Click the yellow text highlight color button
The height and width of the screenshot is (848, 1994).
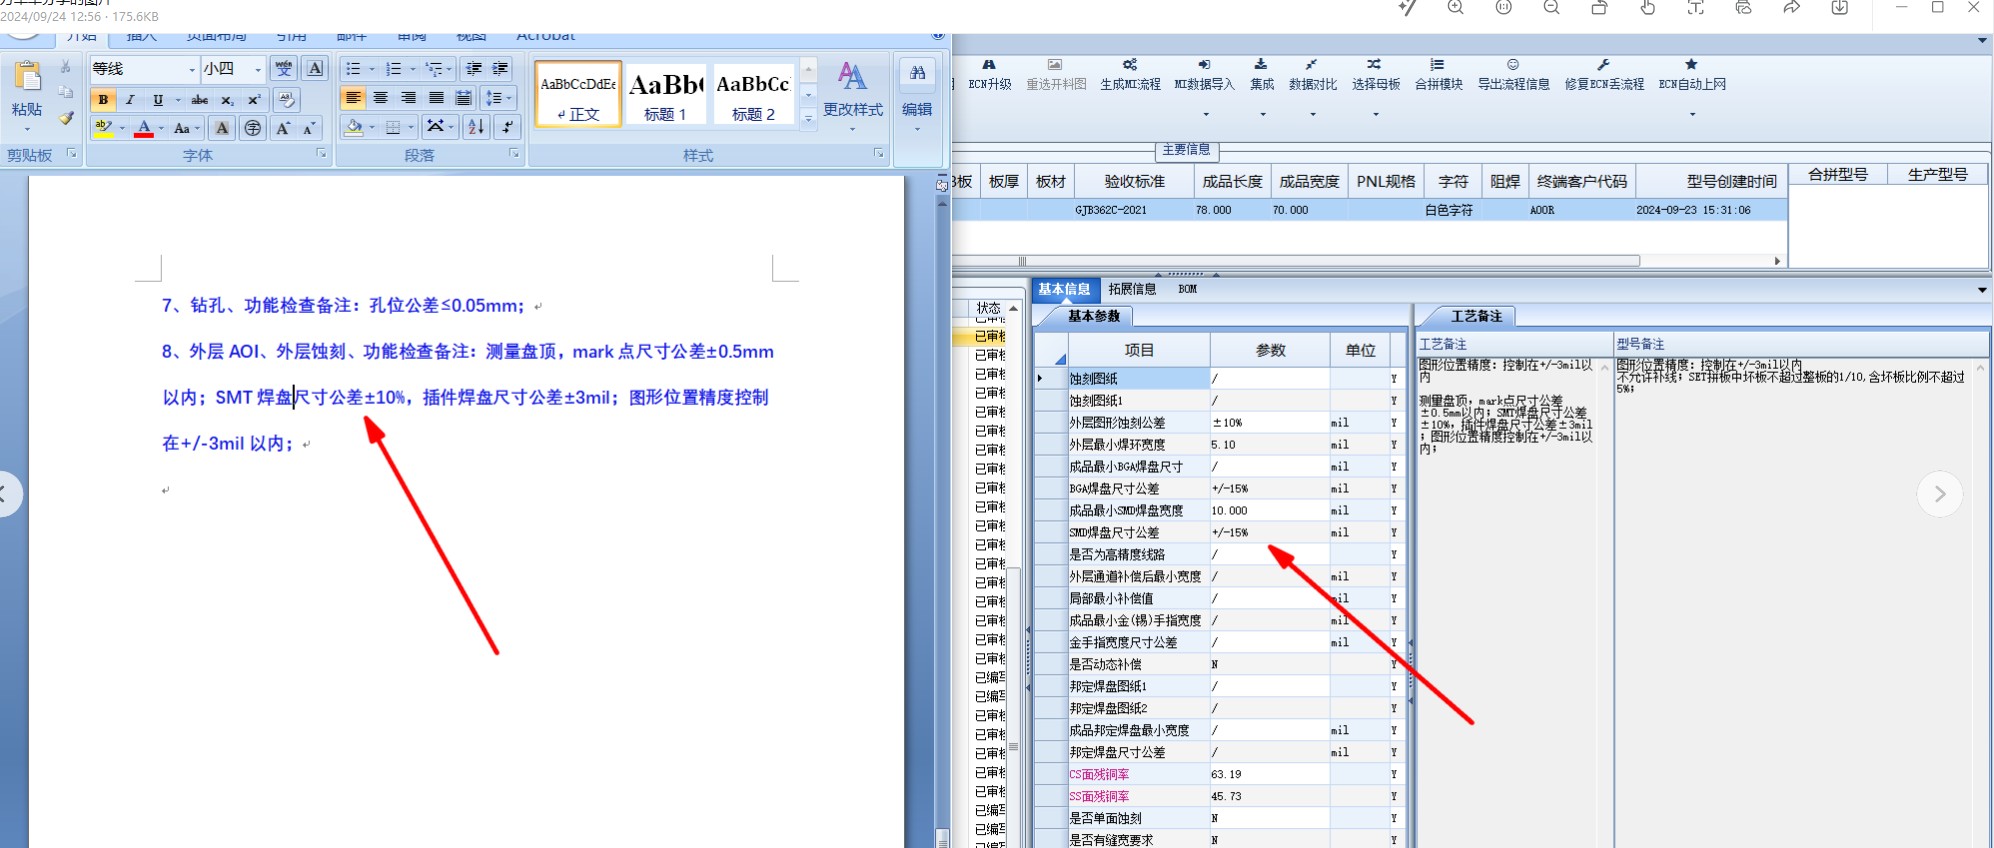[103, 127]
